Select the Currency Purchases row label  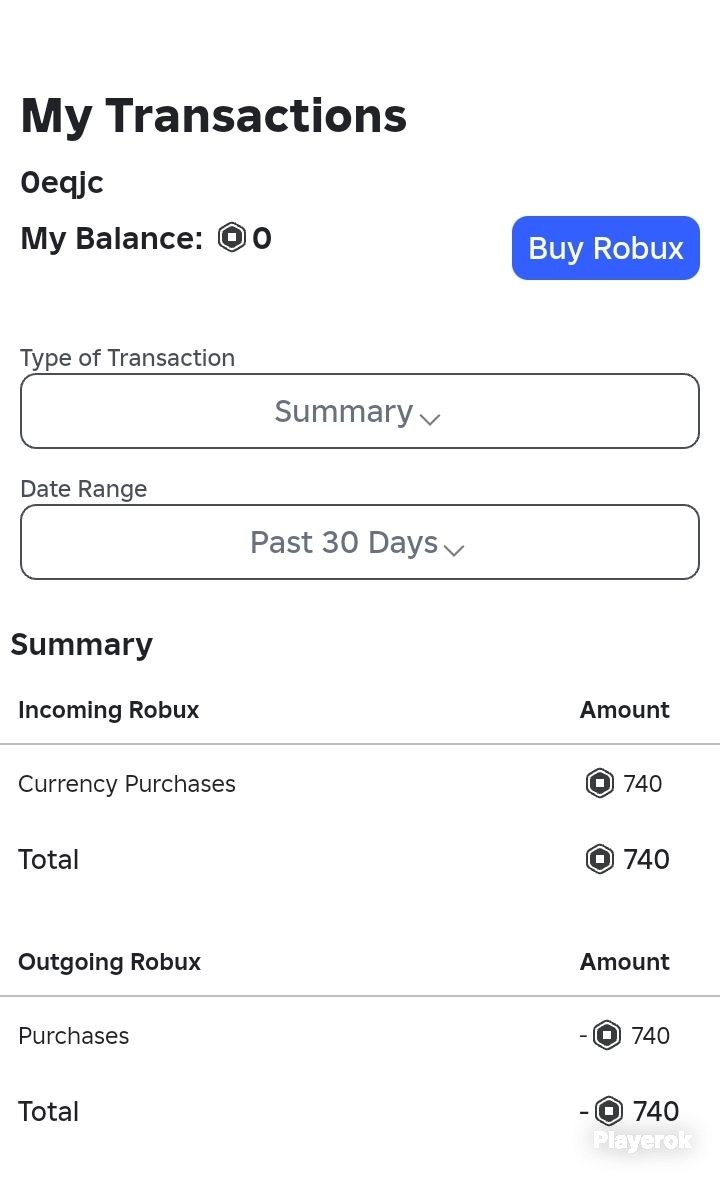[126, 784]
